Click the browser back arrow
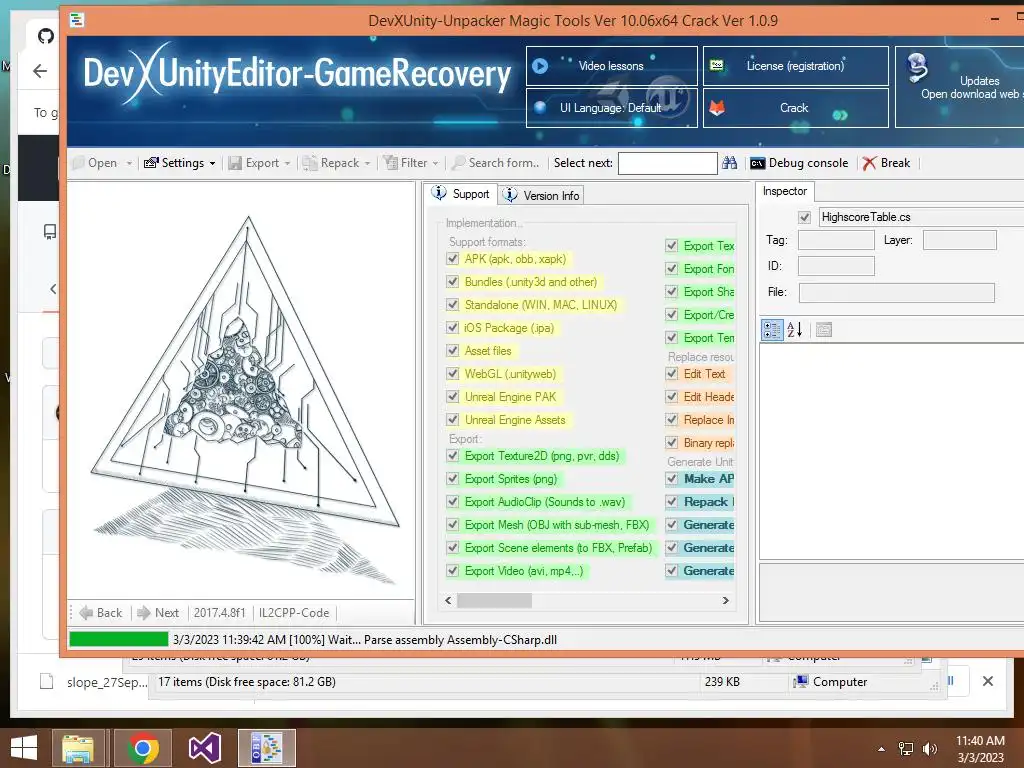1024x768 pixels. (40, 71)
